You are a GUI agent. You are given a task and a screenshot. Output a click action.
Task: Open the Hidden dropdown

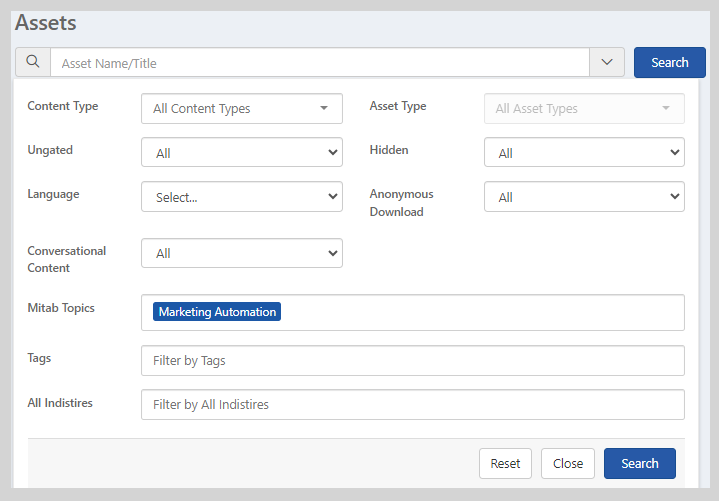tap(584, 153)
